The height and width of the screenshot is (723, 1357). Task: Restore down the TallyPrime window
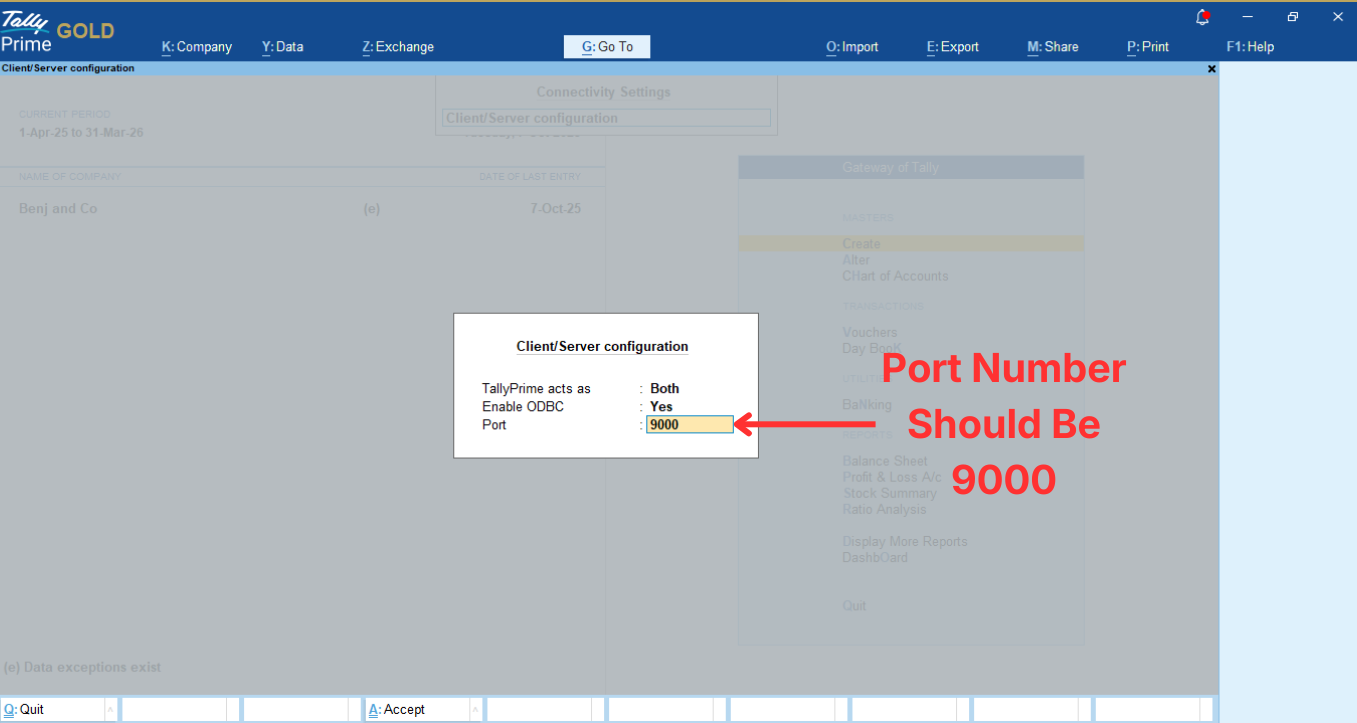point(1293,17)
